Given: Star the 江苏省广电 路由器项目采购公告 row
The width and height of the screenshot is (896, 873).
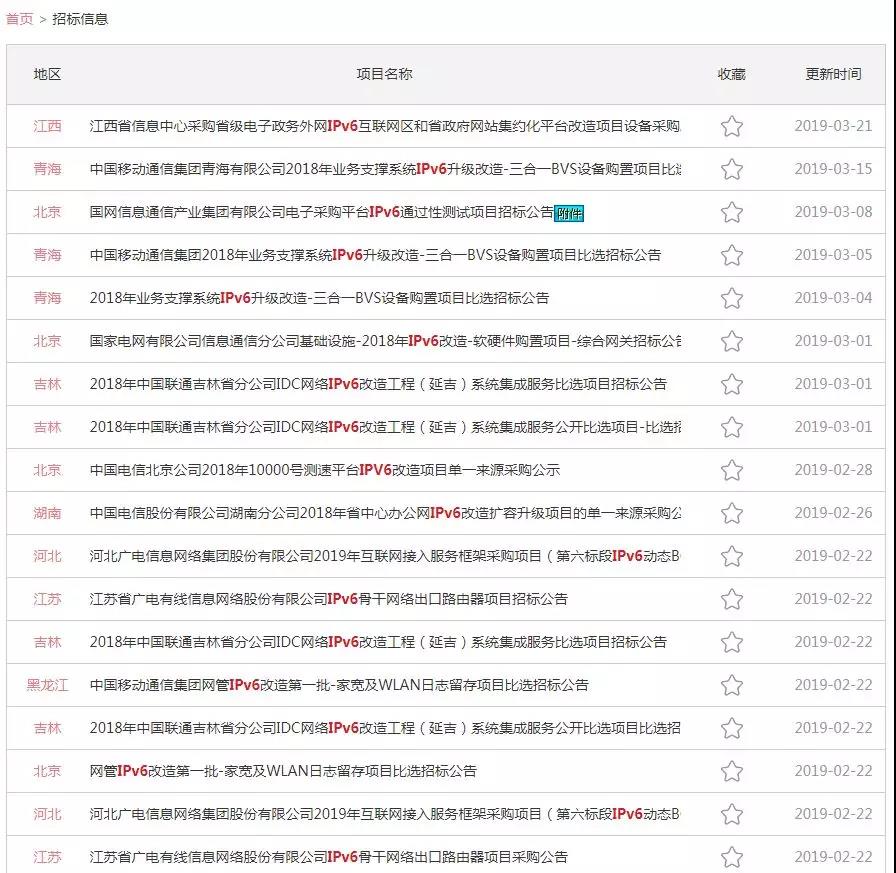Looking at the screenshot, I should point(731,857).
